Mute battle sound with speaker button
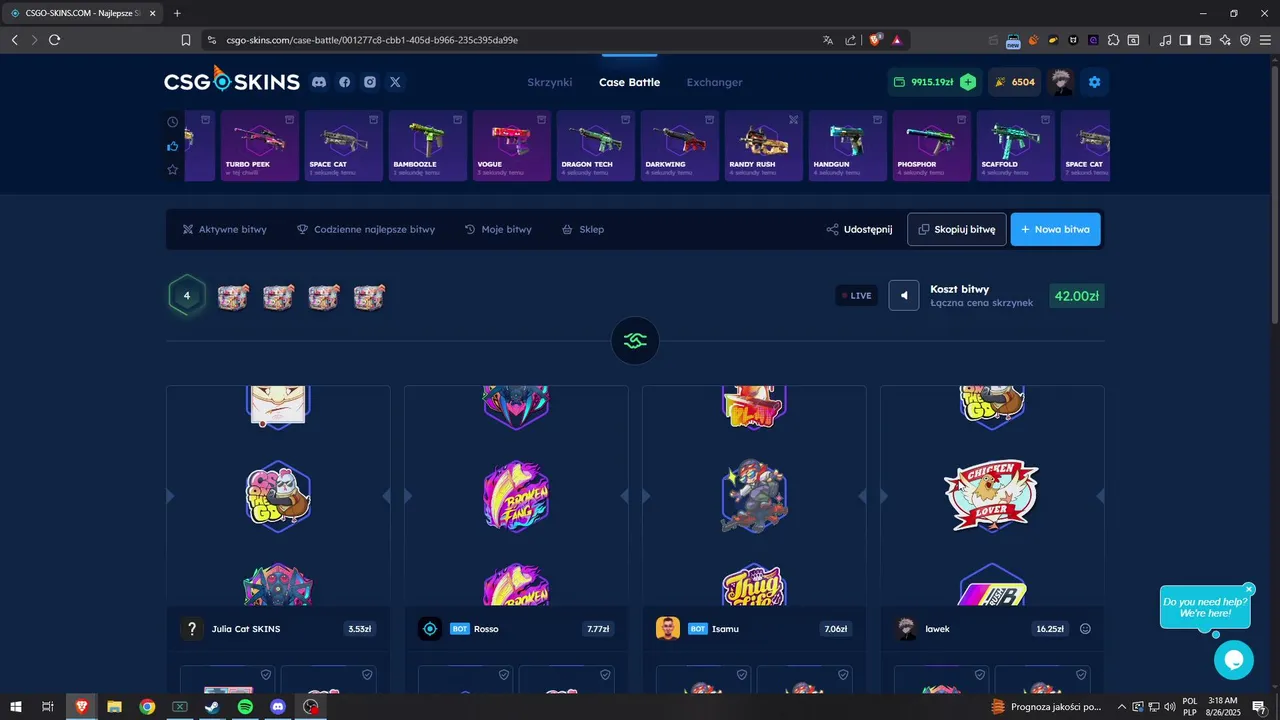This screenshot has width=1280, height=720. click(904, 295)
